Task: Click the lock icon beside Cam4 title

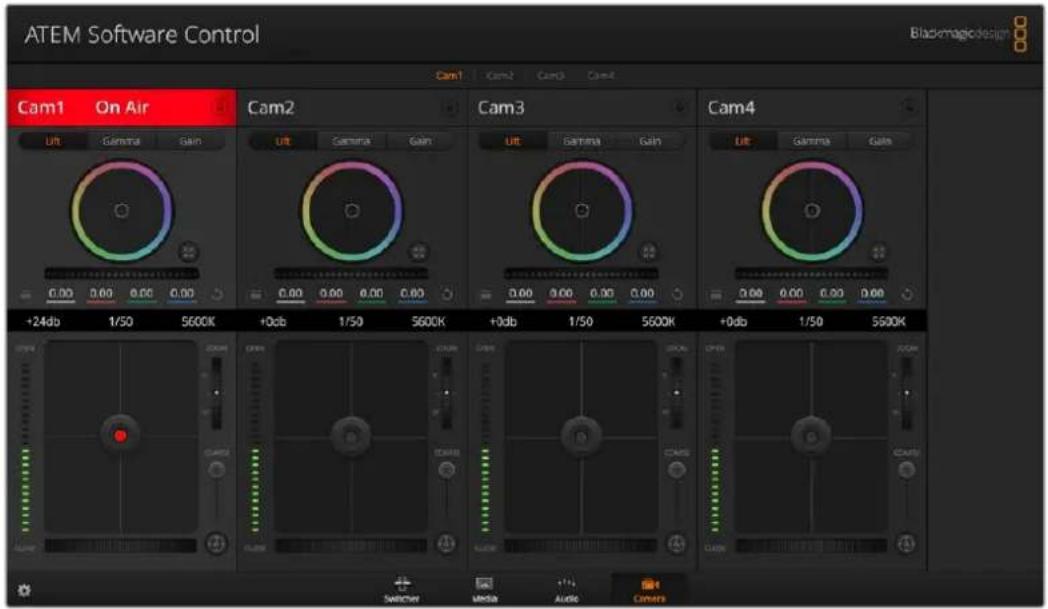Action: 909,108
